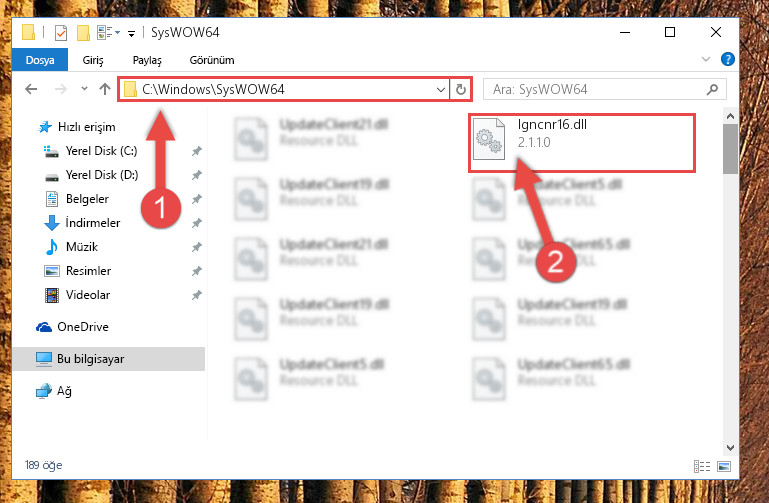Click the New folder quick access icon
769x503 pixels.
(83, 33)
